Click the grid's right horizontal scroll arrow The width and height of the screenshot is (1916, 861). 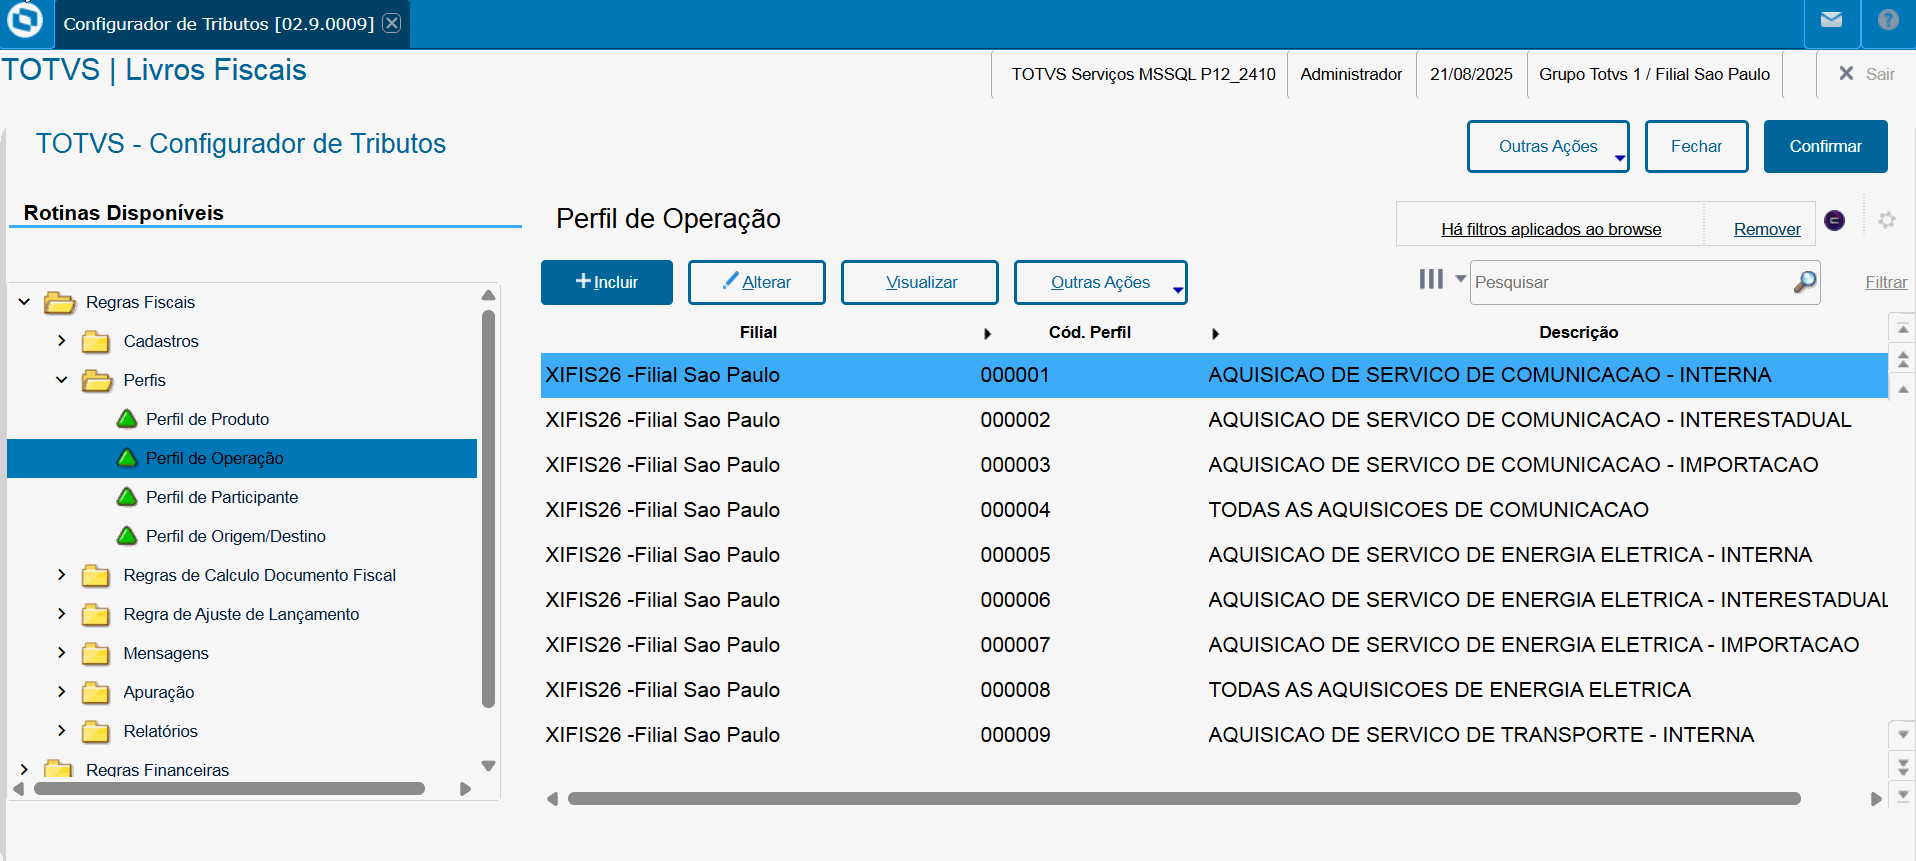[1876, 798]
